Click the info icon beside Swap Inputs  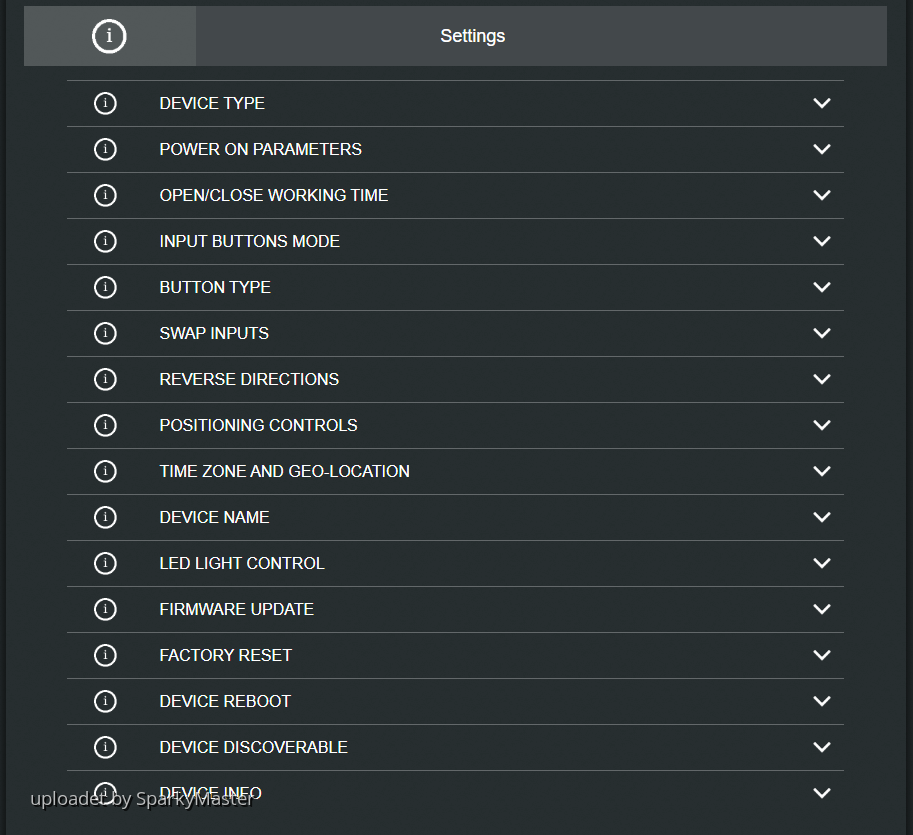[x=105, y=333]
